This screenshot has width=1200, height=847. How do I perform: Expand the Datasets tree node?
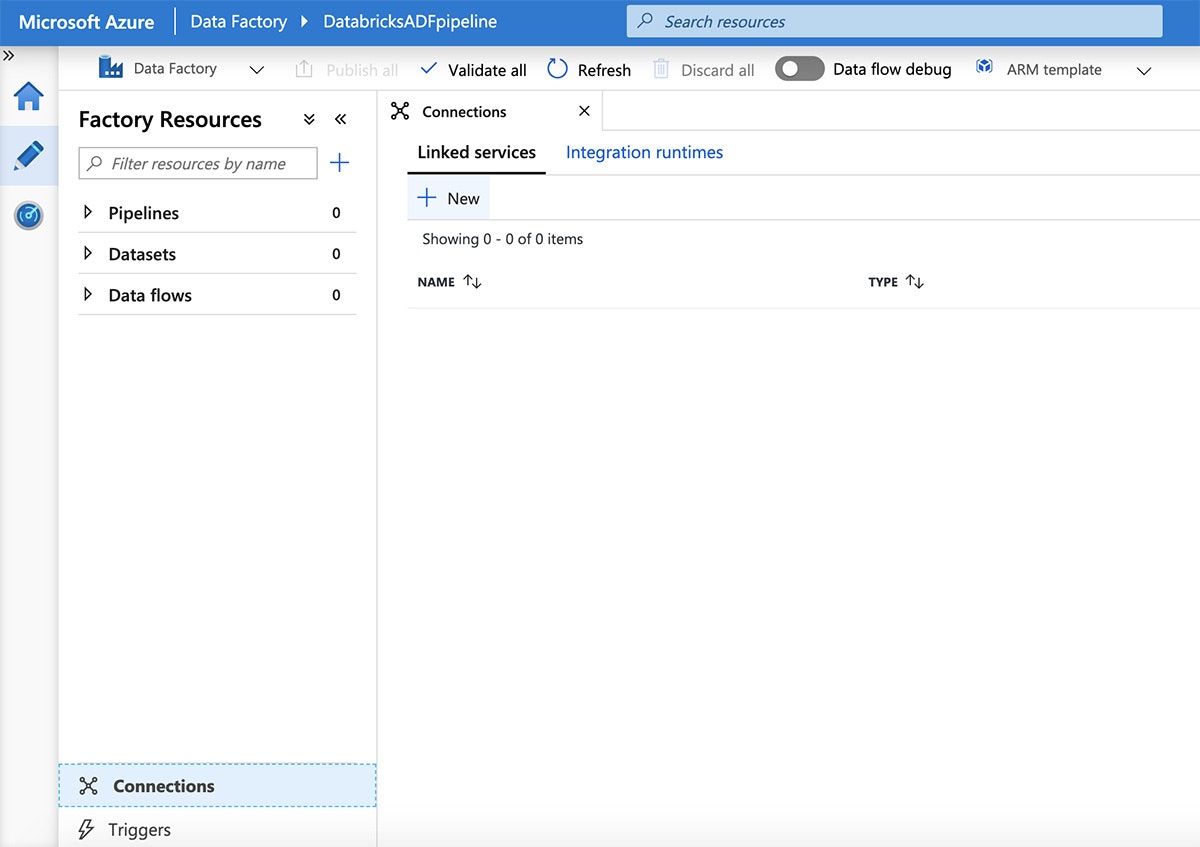point(88,253)
